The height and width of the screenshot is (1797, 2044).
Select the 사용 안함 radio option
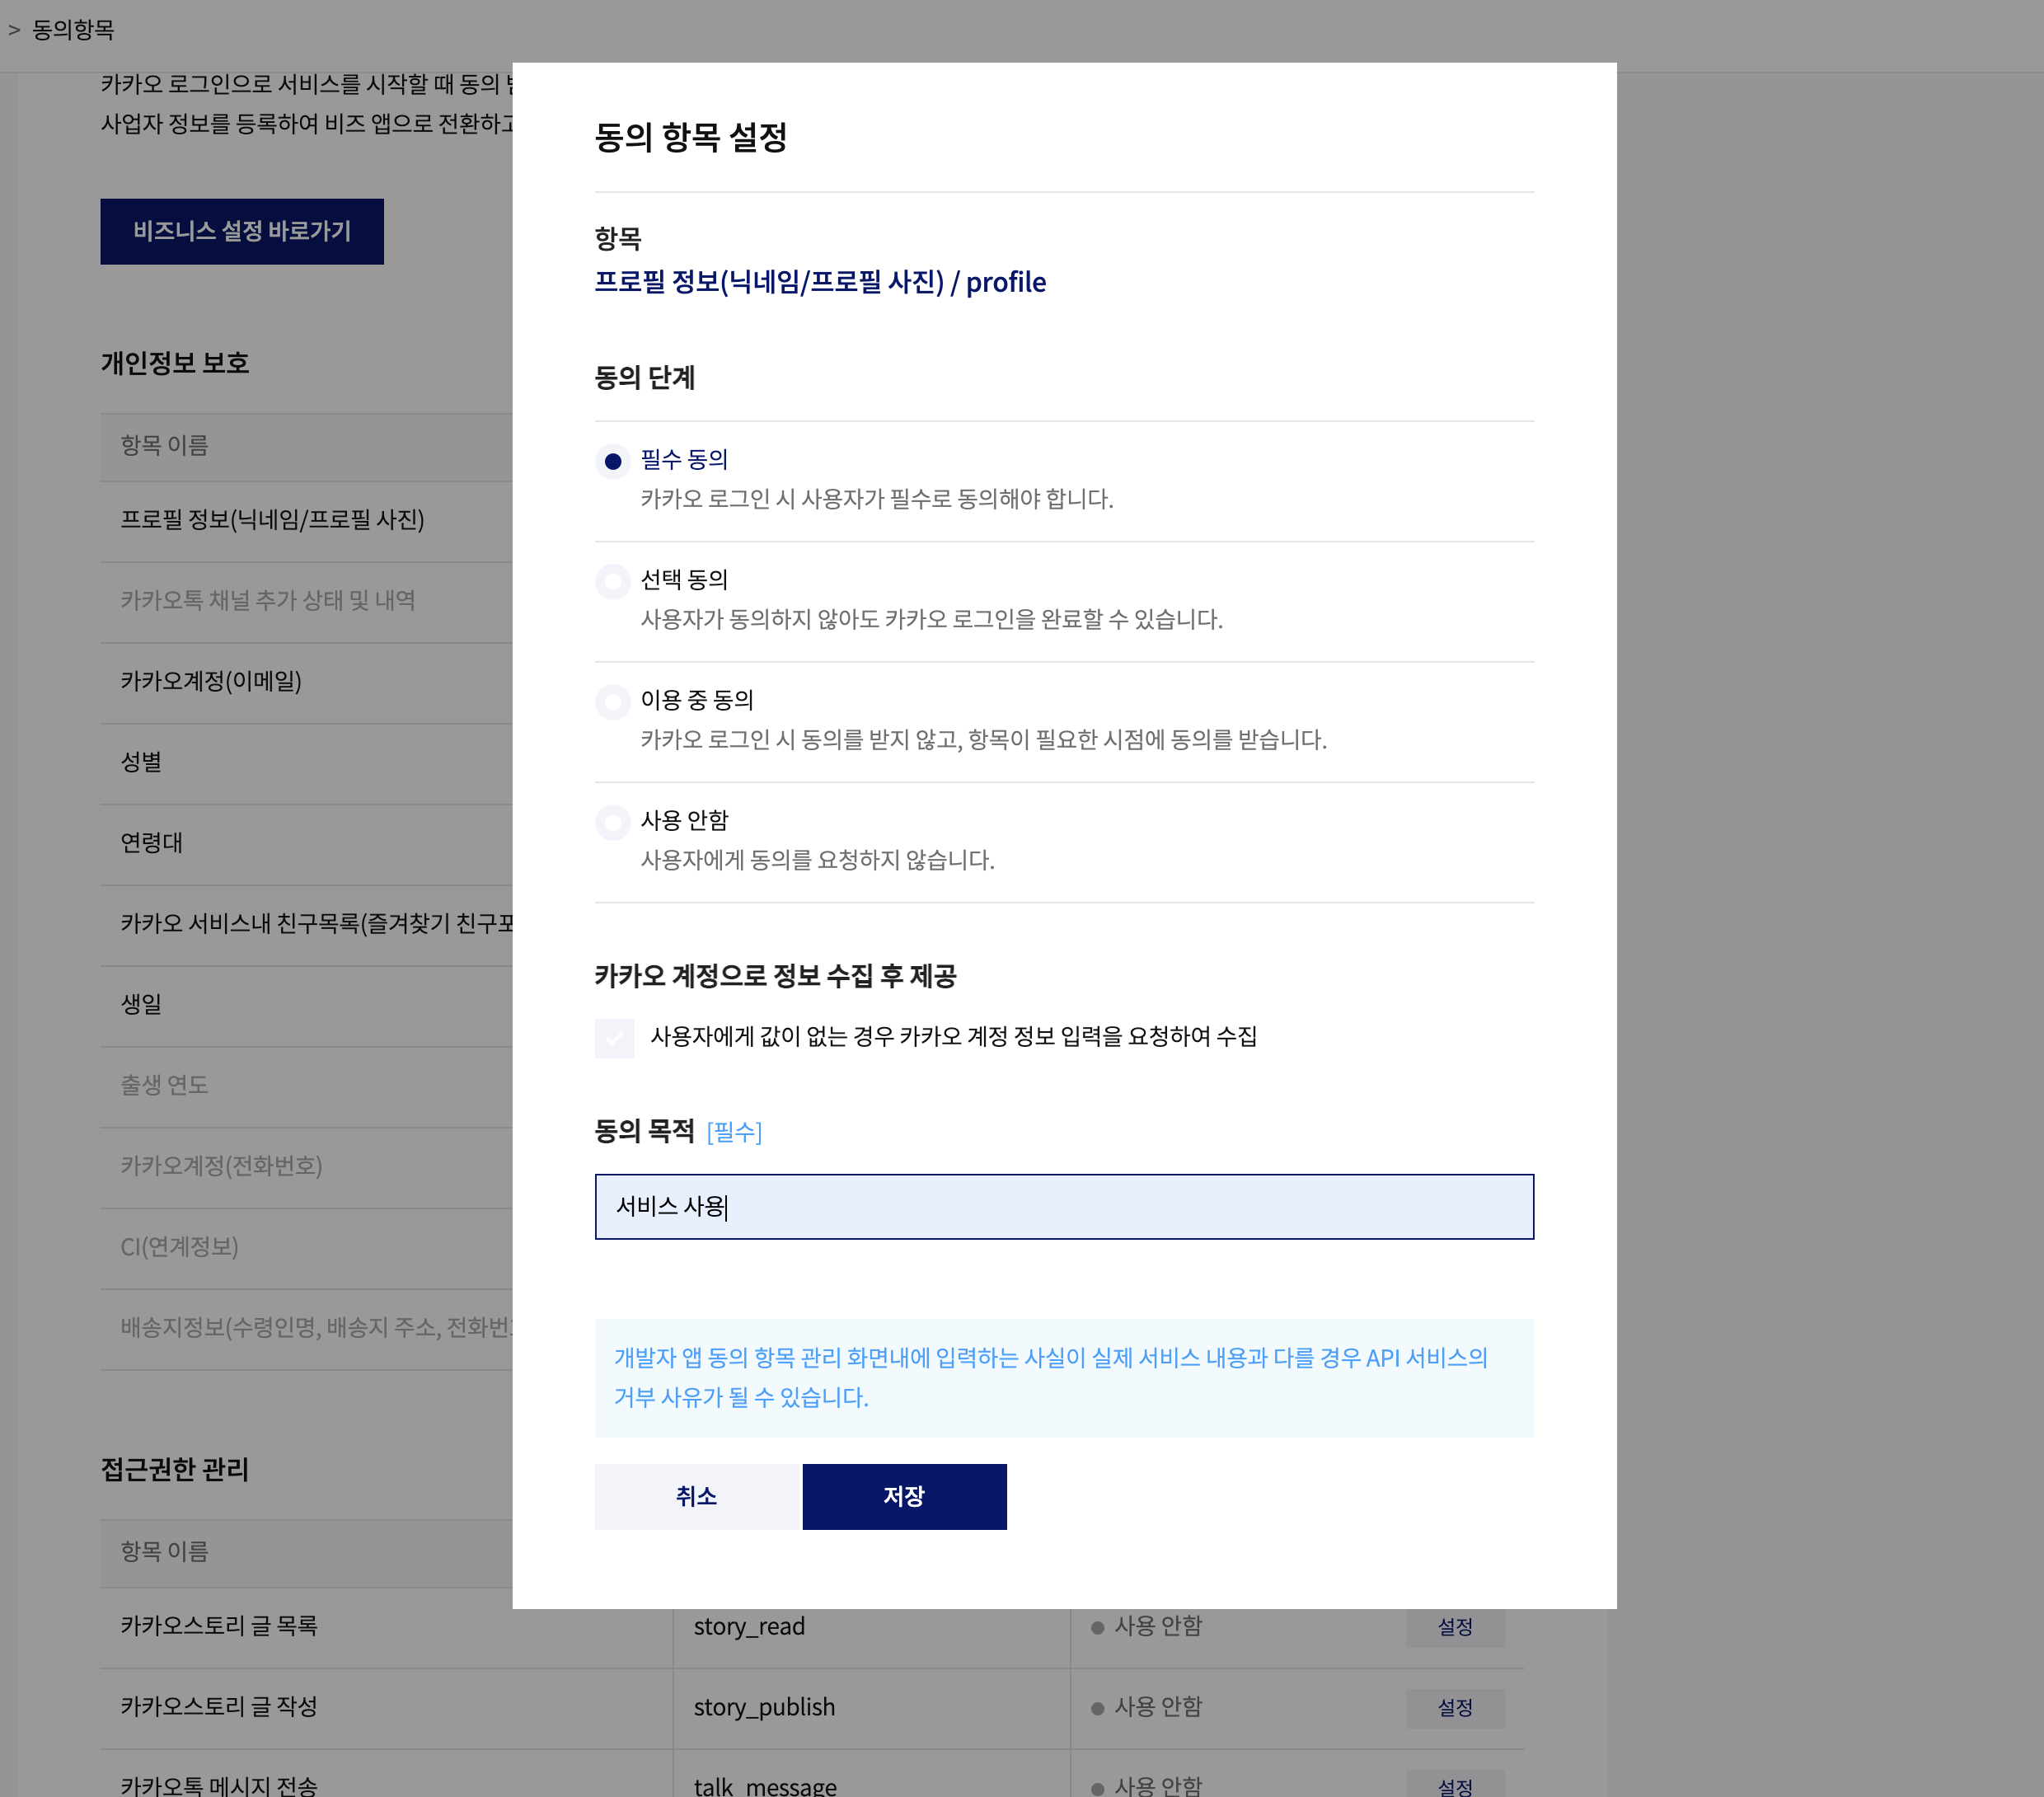click(x=613, y=822)
